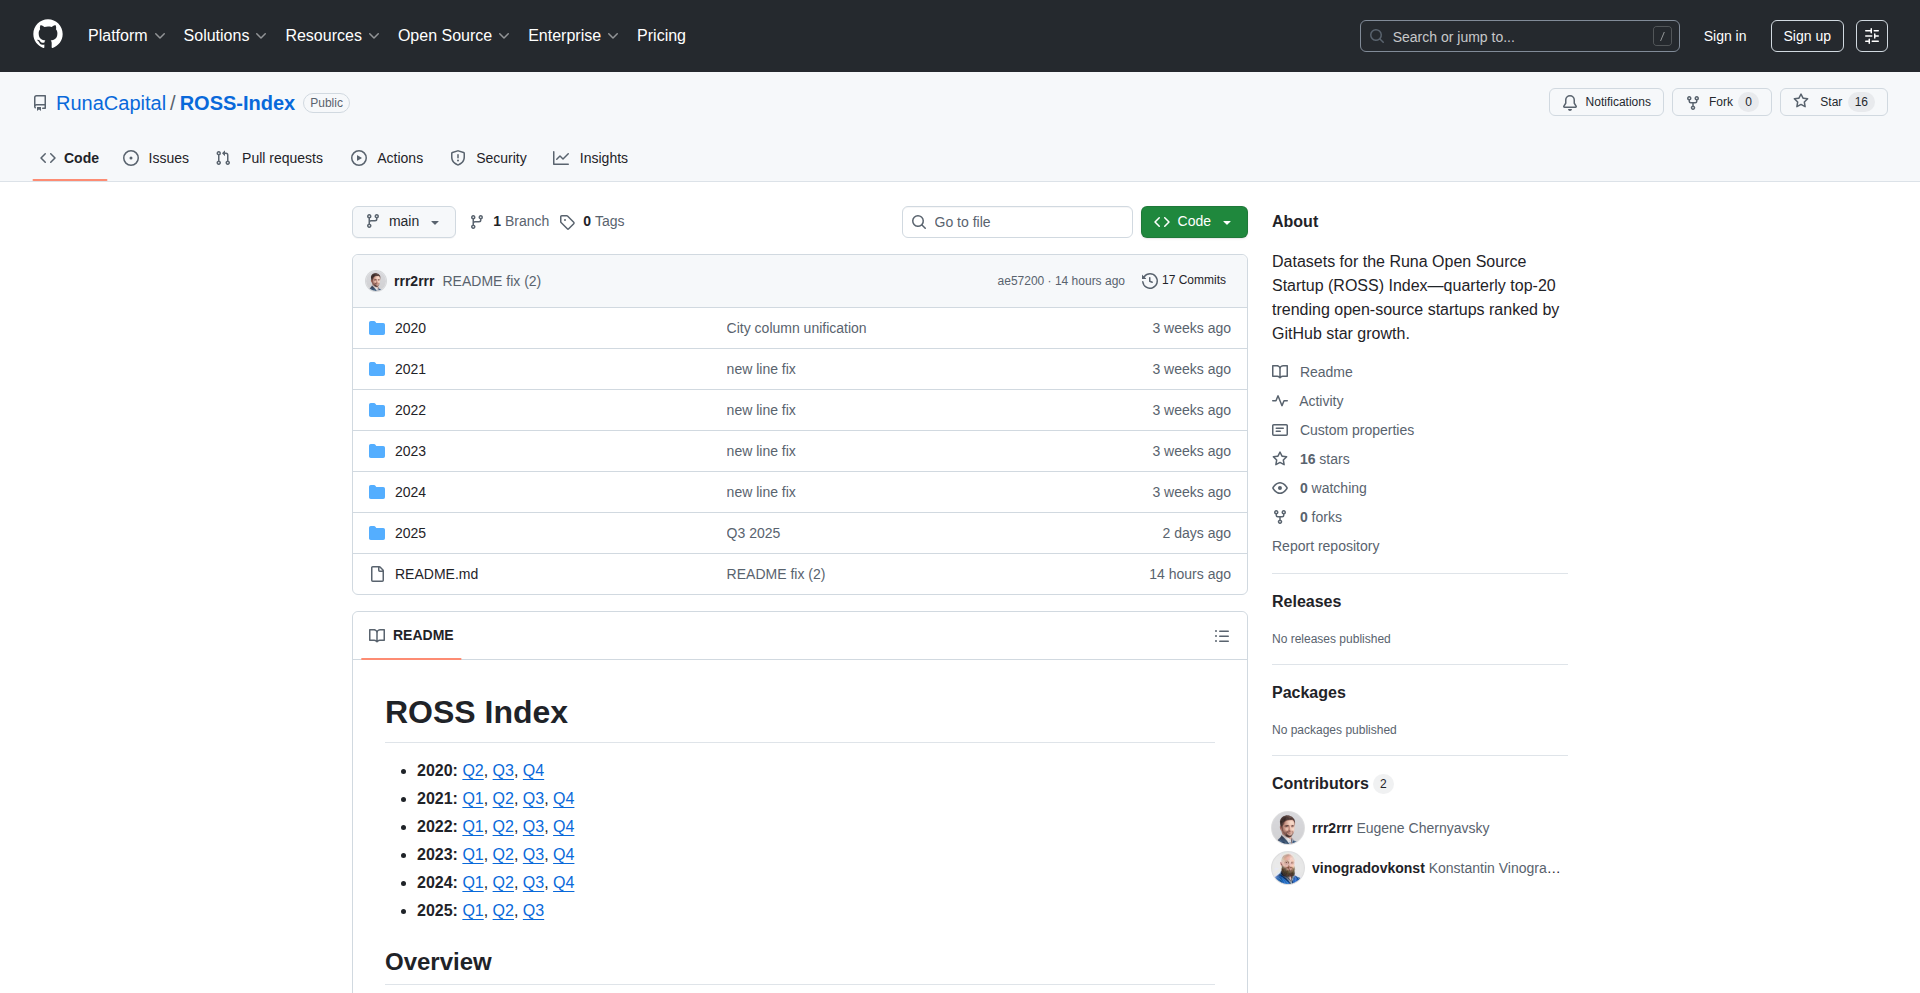This screenshot has width=1920, height=993.
Task: Open the Insights tab
Action: (x=591, y=158)
